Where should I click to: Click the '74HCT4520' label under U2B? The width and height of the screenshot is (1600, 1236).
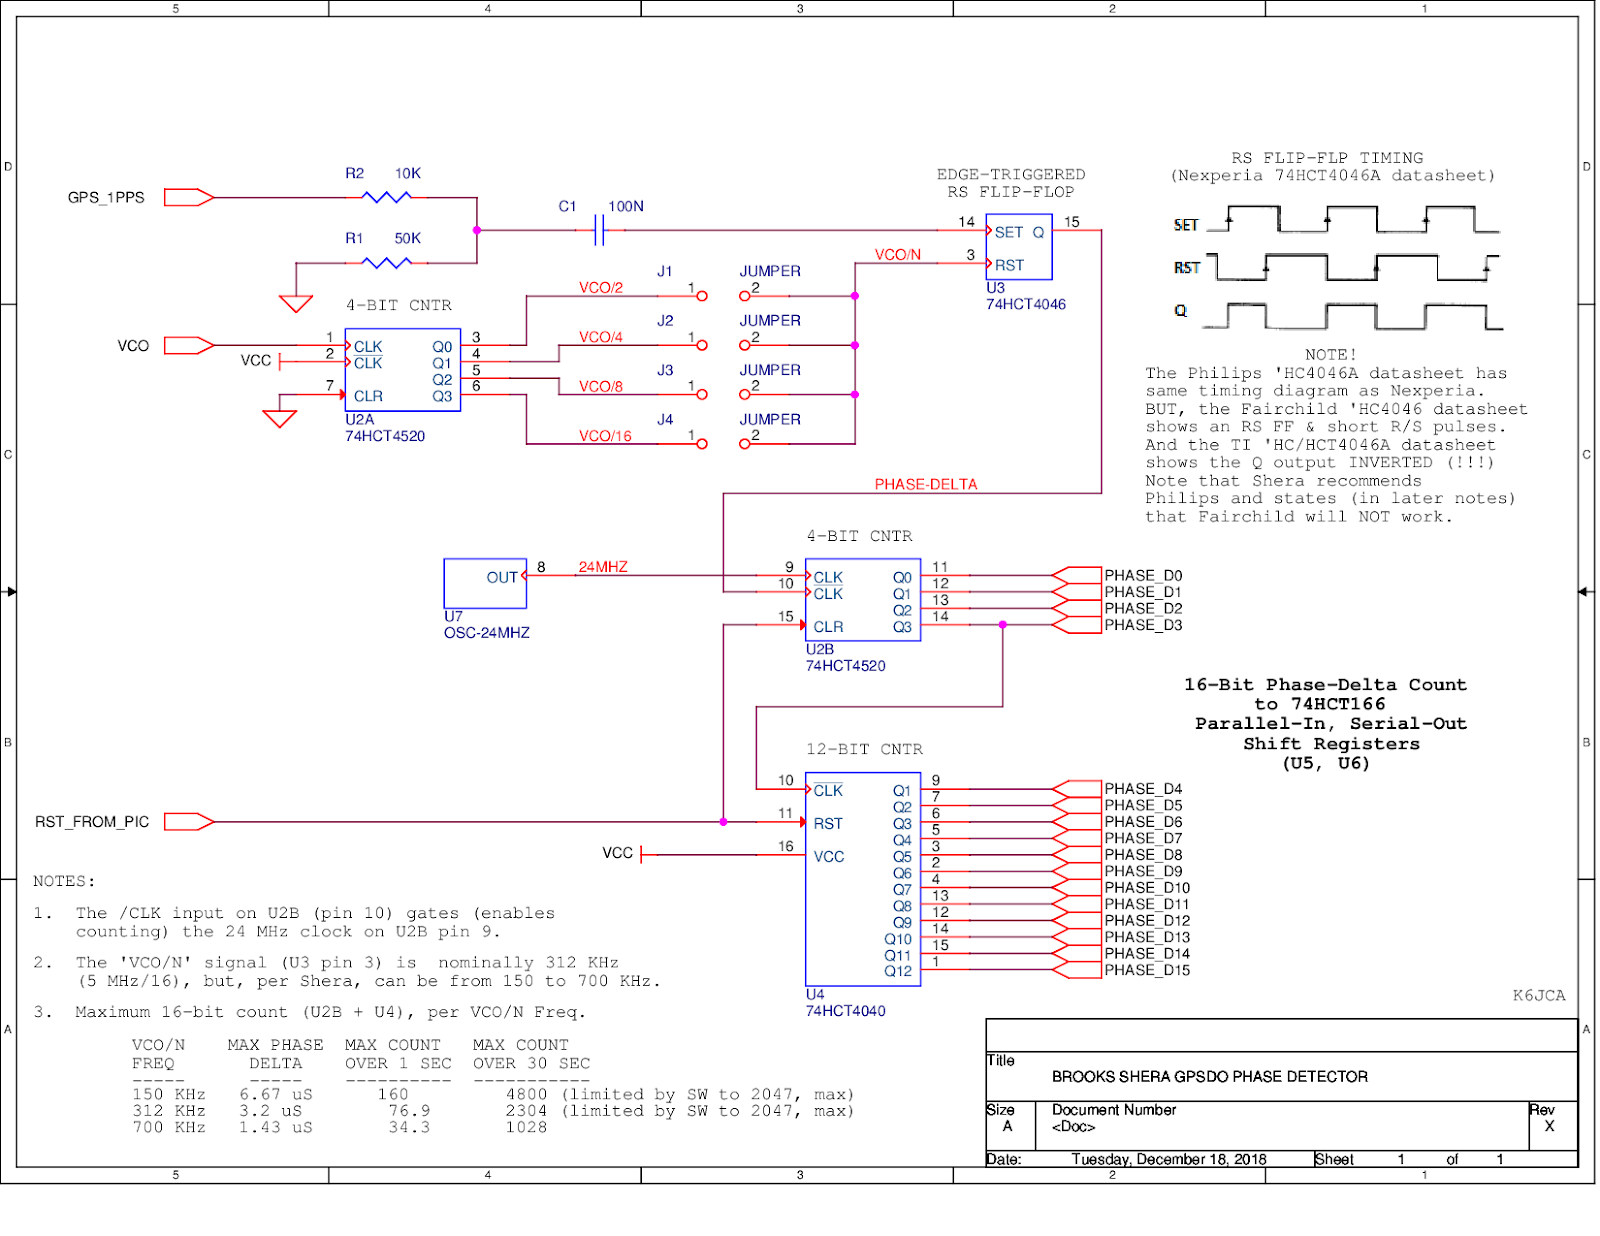tap(846, 666)
